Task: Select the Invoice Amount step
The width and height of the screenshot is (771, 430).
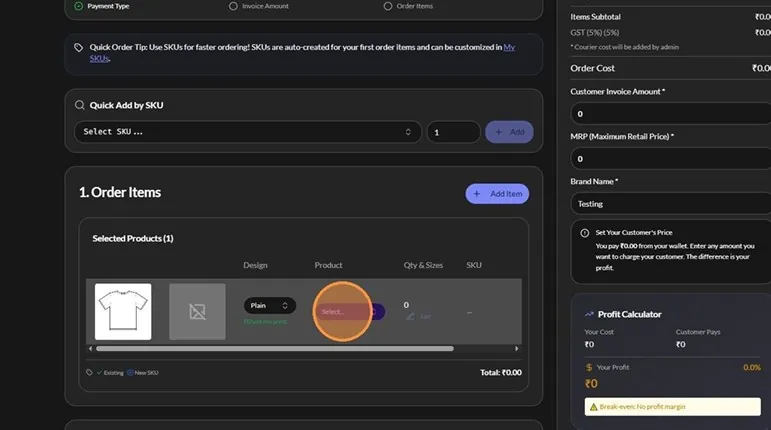Action: click(x=259, y=6)
